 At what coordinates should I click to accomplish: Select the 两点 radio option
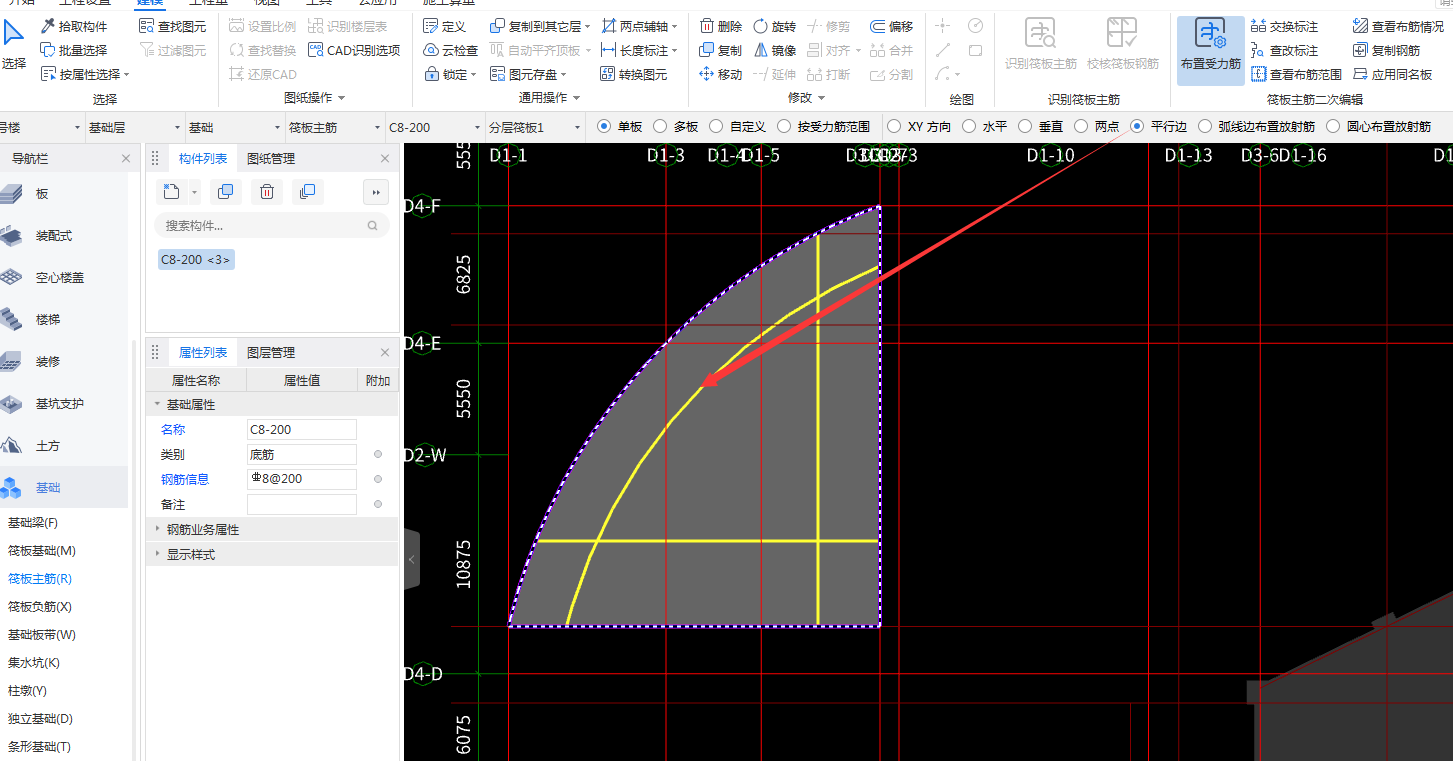point(1096,126)
